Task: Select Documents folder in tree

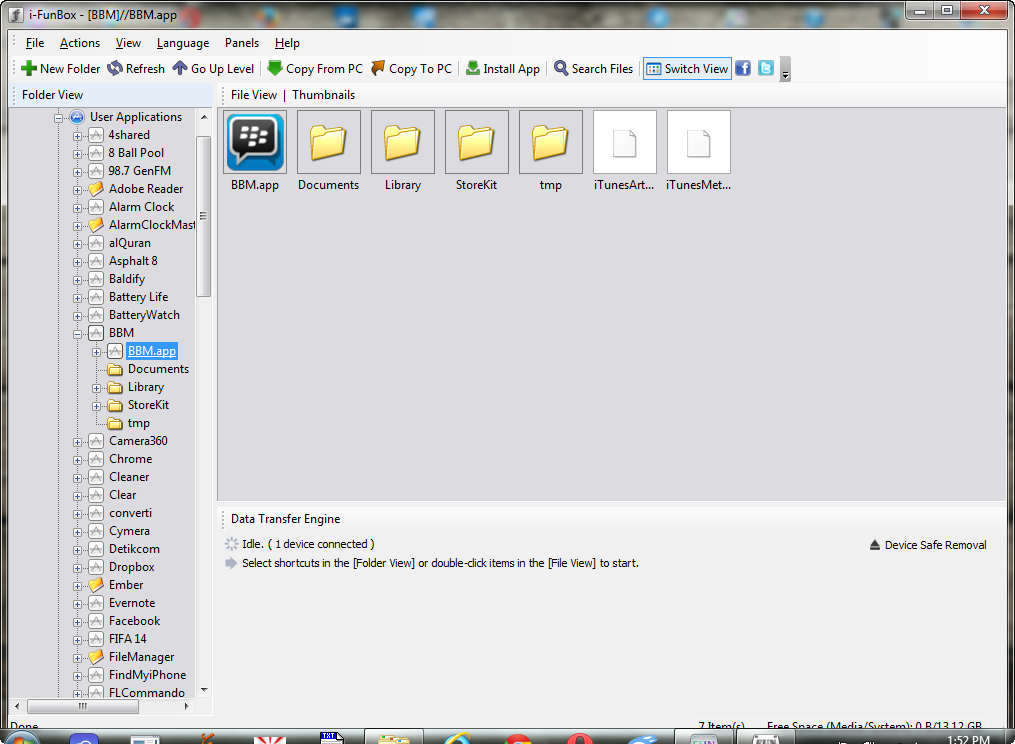Action: 158,369
